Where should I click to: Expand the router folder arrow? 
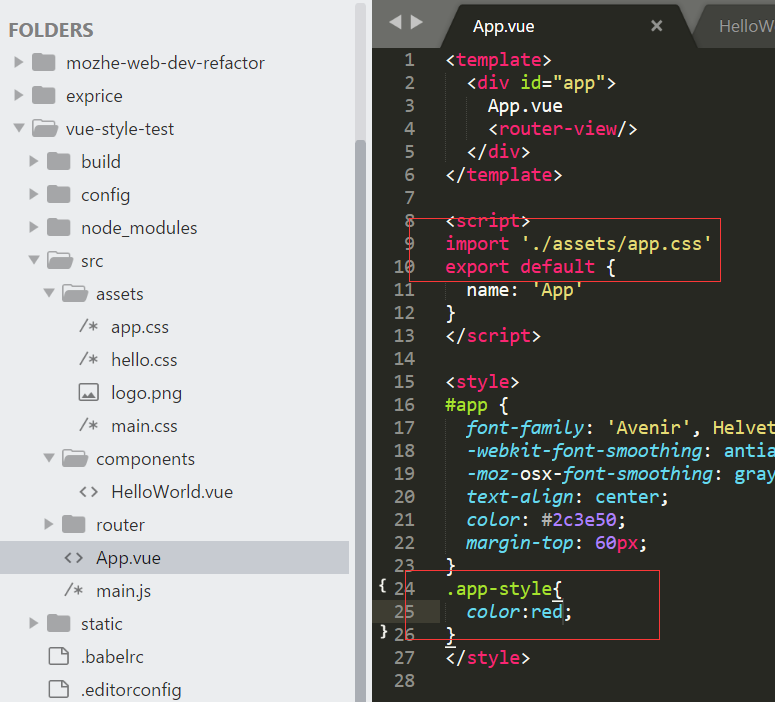[48, 524]
